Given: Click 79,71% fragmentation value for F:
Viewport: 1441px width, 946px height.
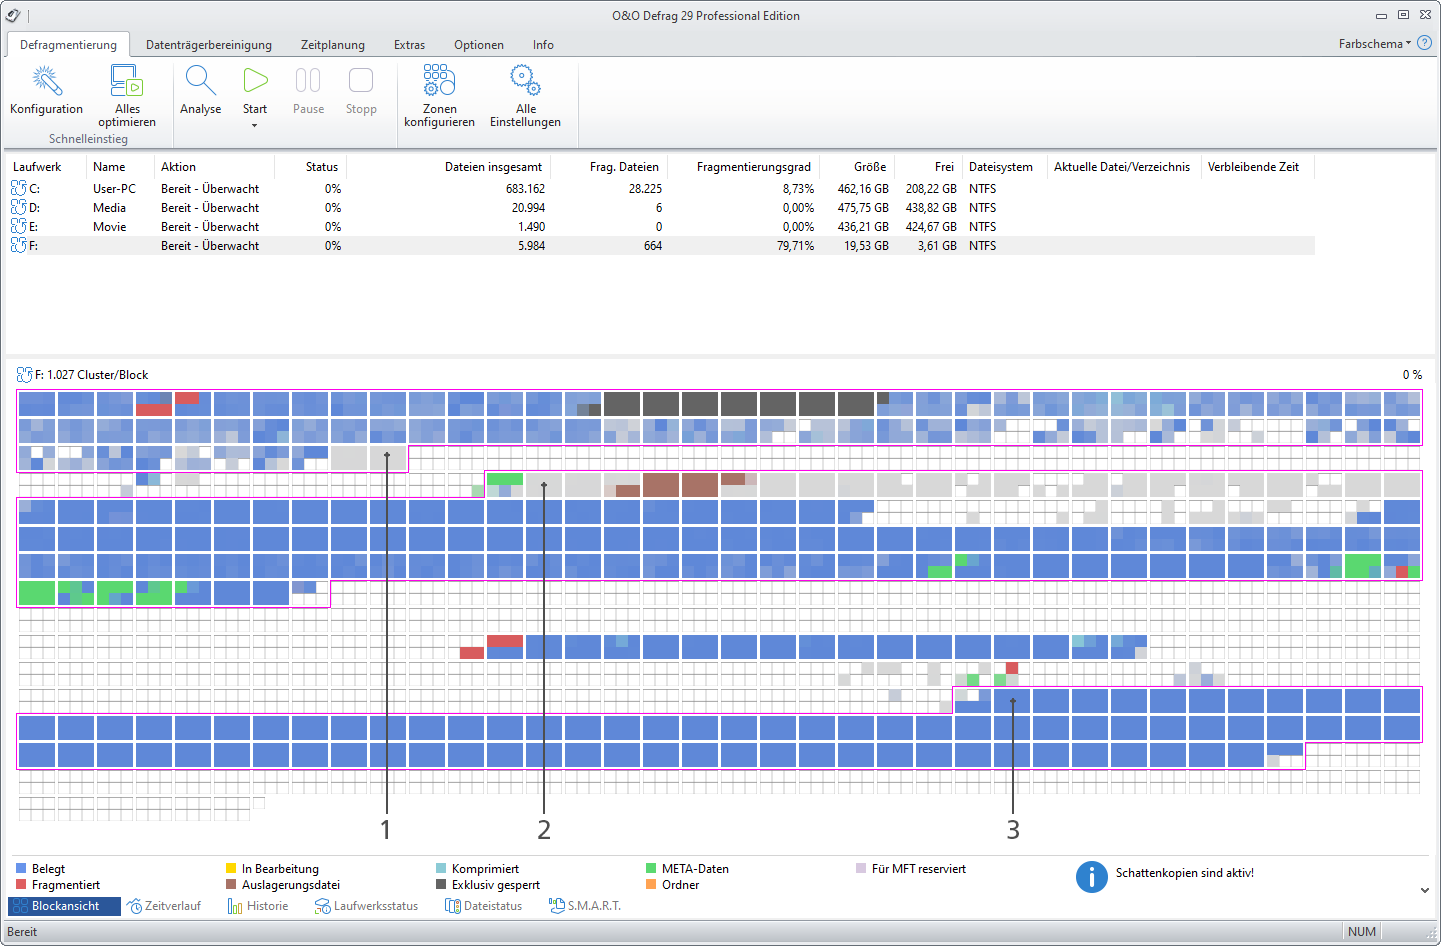Looking at the screenshot, I should (795, 246).
